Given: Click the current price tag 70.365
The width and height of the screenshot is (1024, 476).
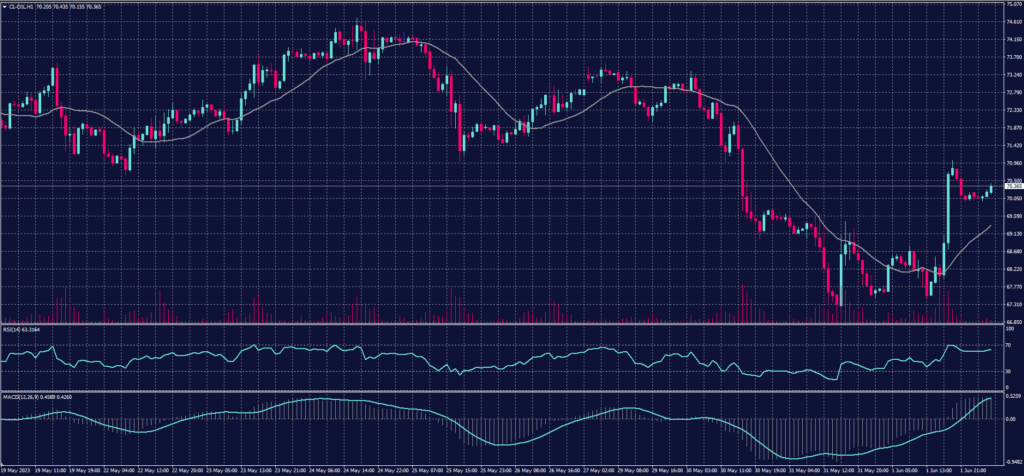Looking at the screenshot, I should (1013, 186).
